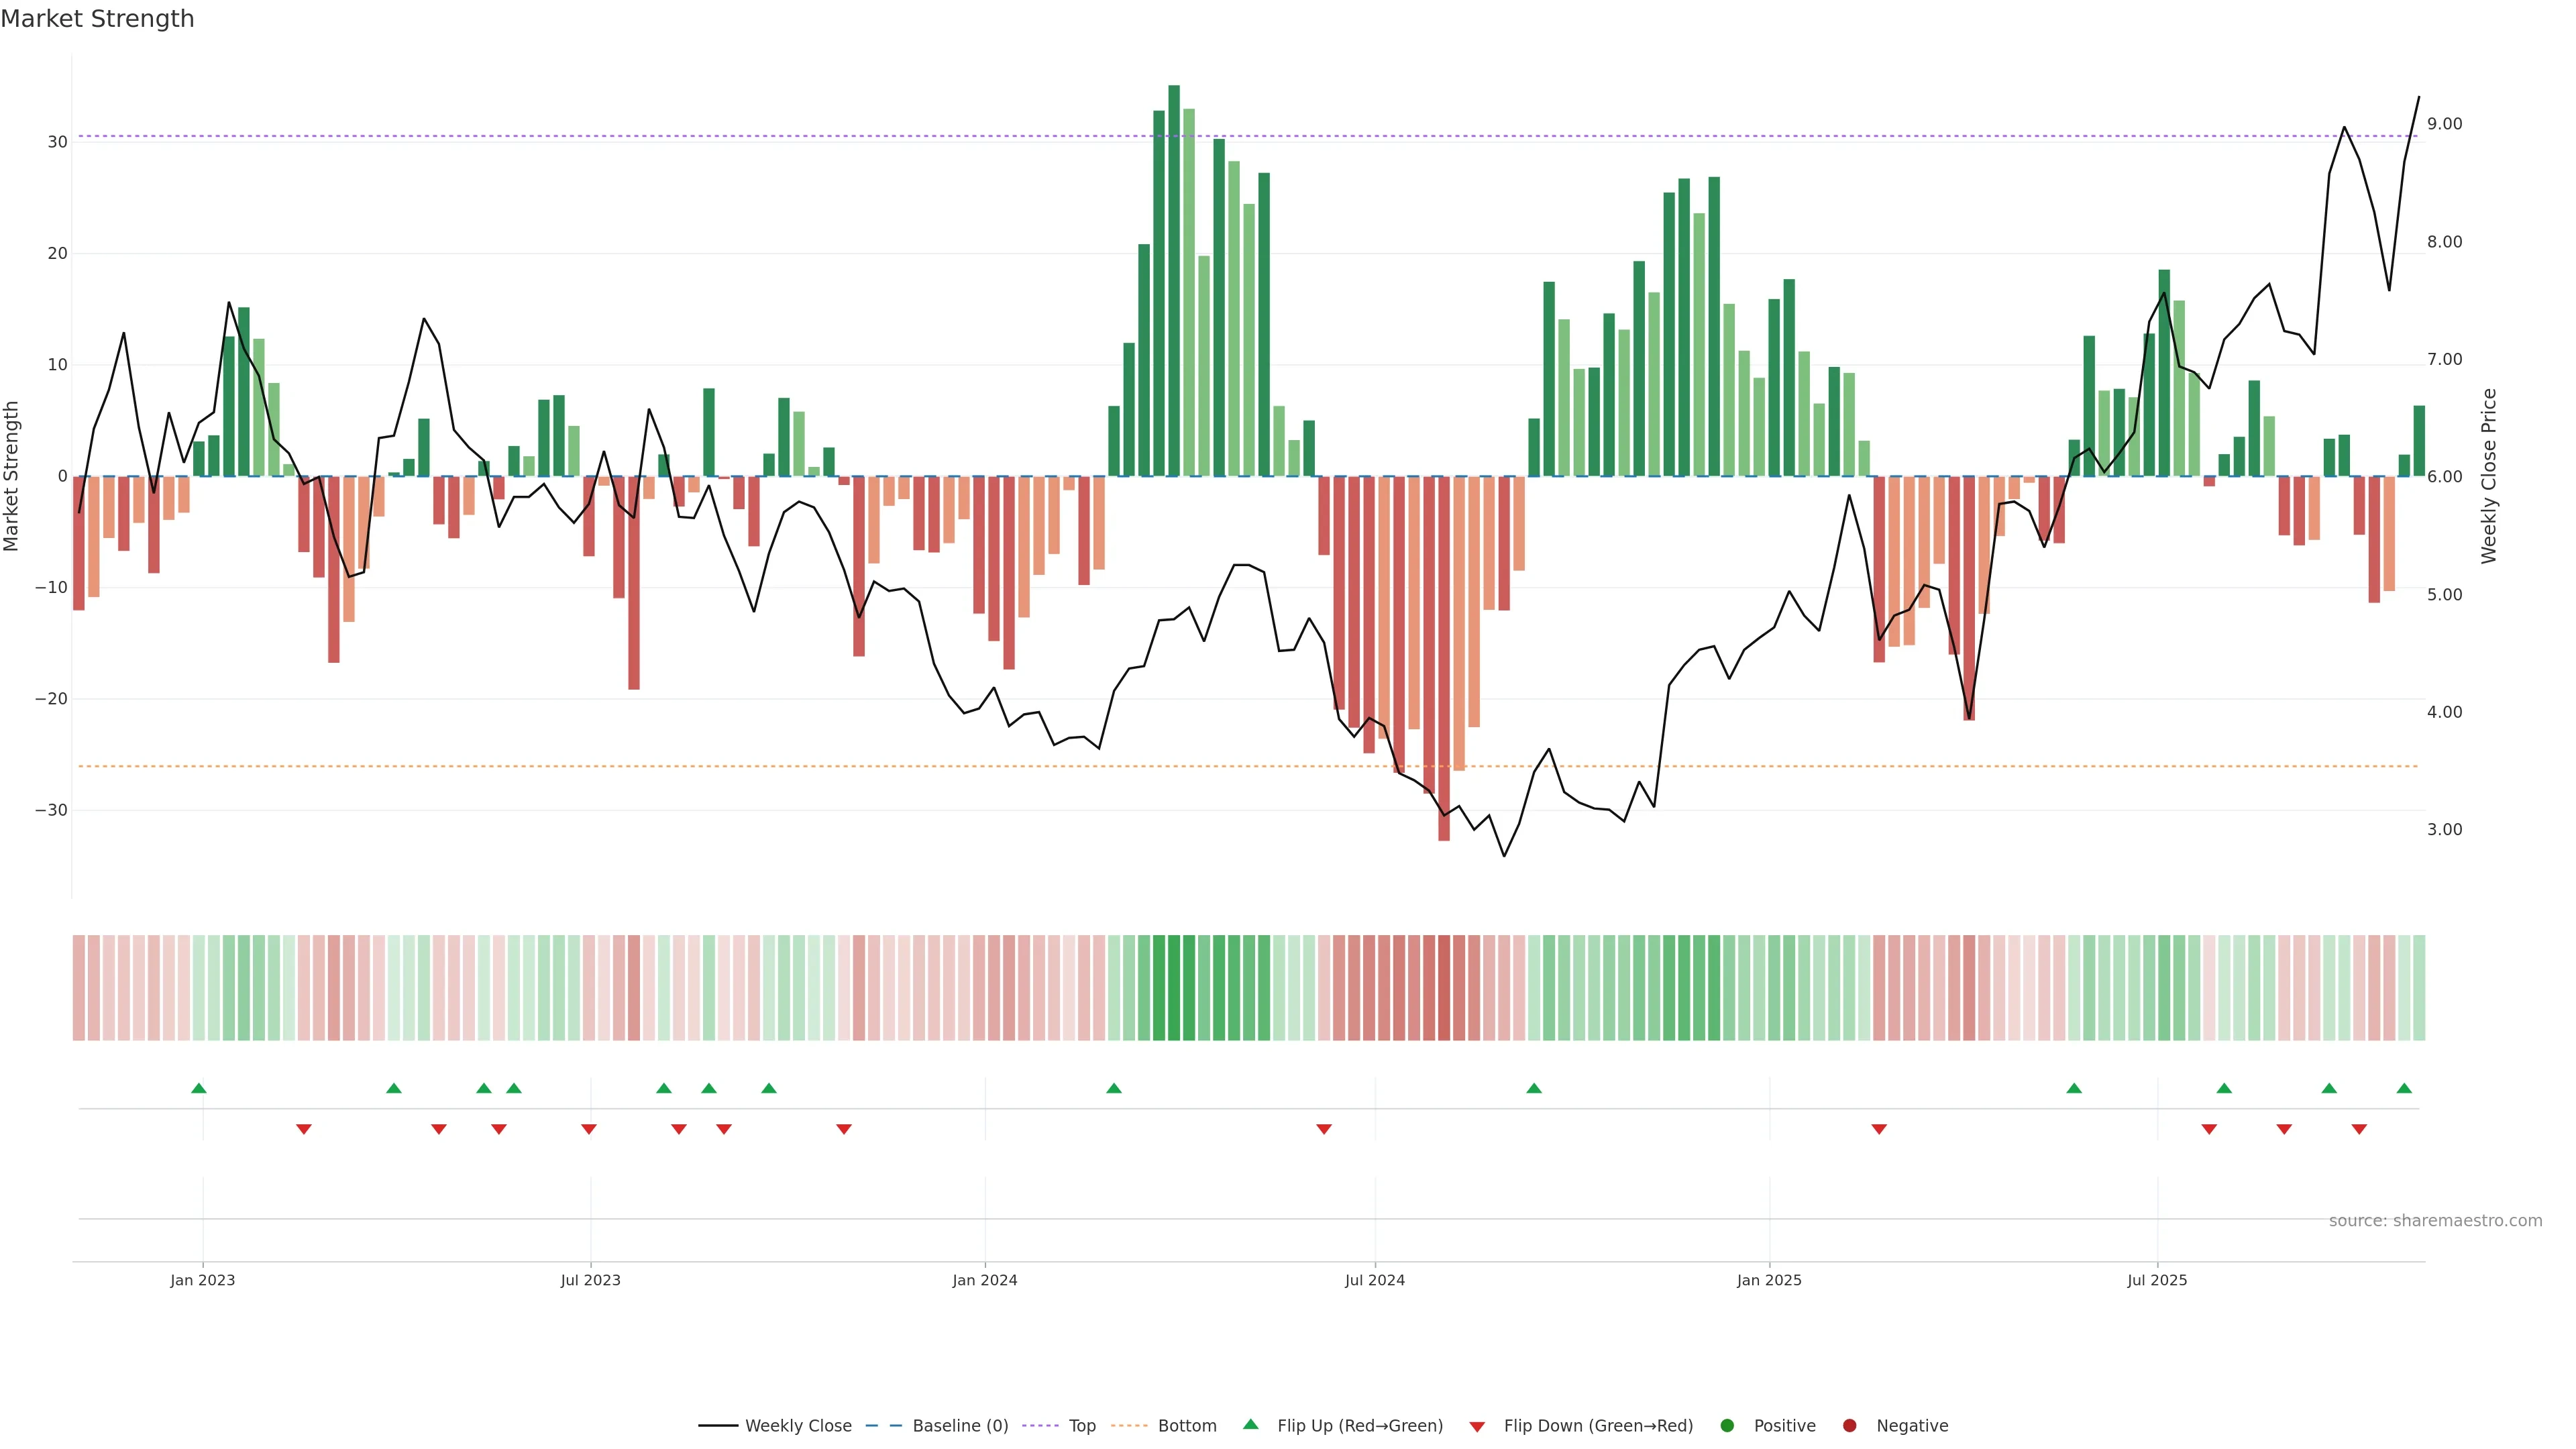The height and width of the screenshot is (1449, 2576).
Task: Click the Jan 2024 x-axis label
Action: [x=984, y=1280]
